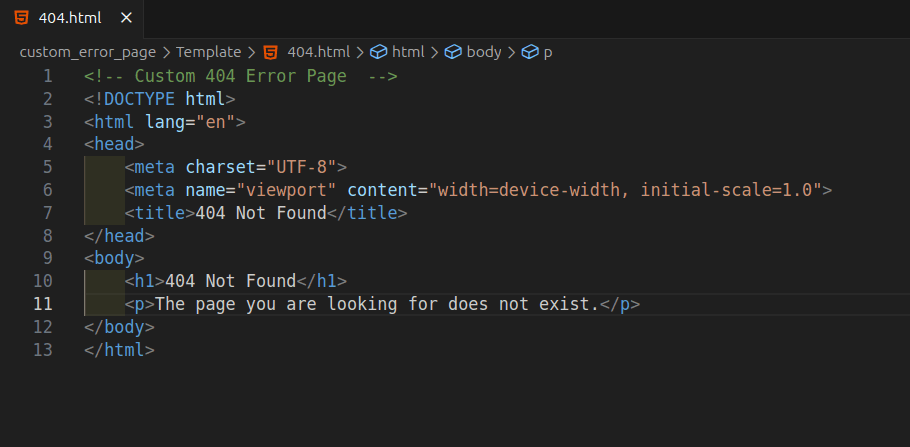Click the closing title tag on line 7
The height and width of the screenshot is (447, 910).
(x=367, y=213)
